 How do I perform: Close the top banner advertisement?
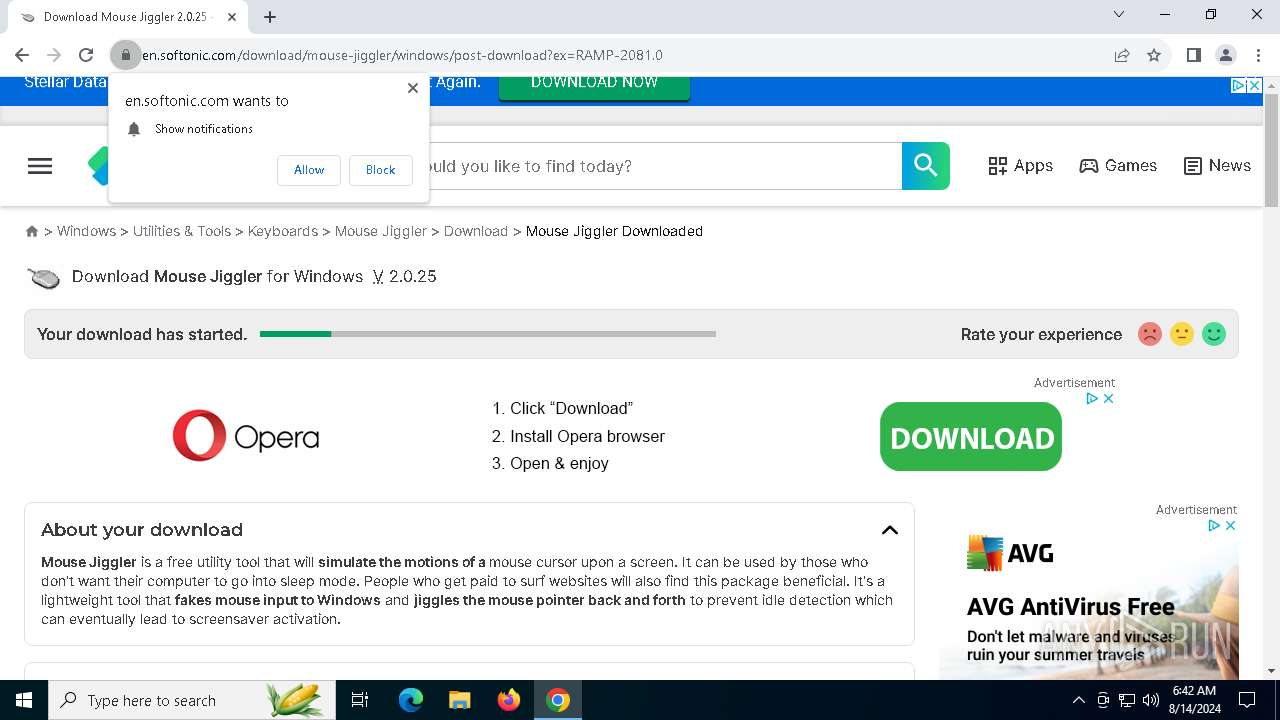pos(1254,85)
